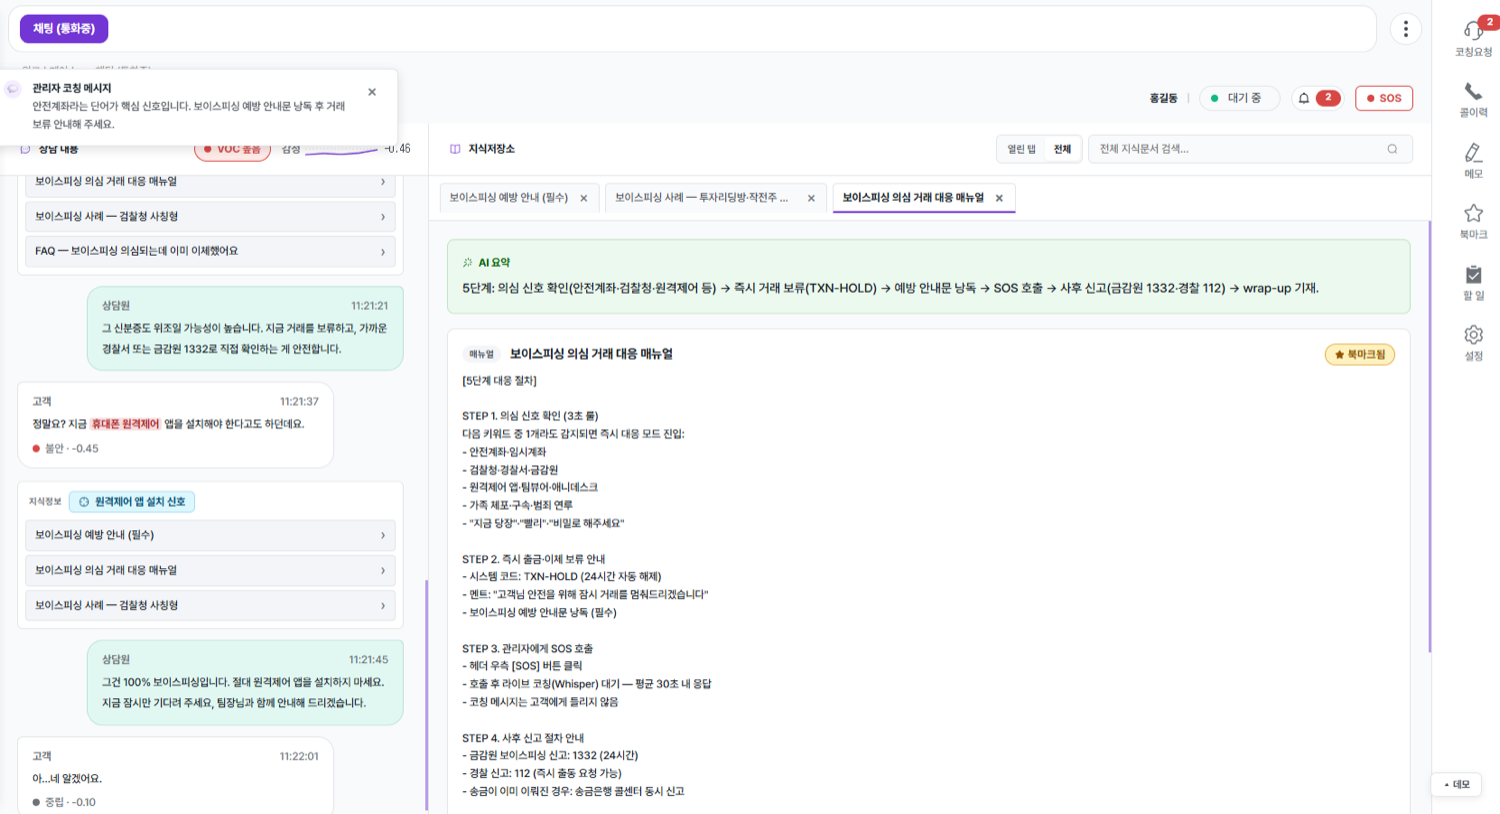
Task: Open the 코칭요청 headset icon
Action: point(1473,32)
